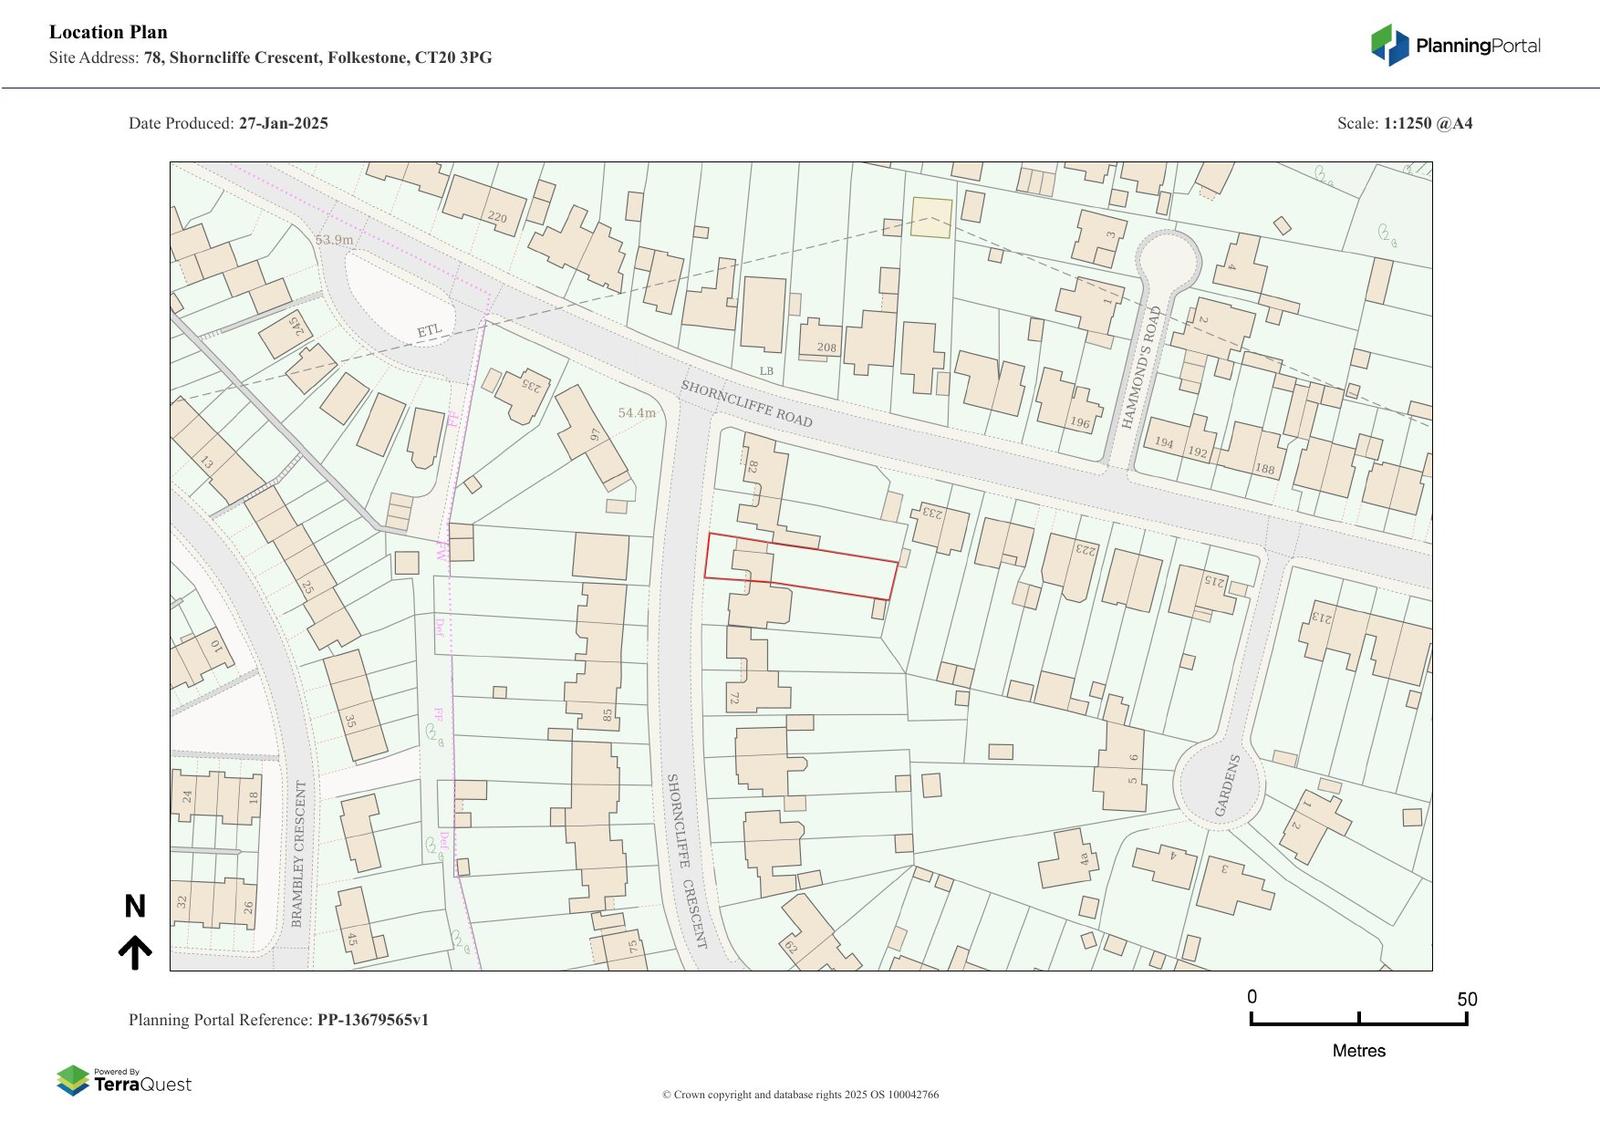The width and height of the screenshot is (1600, 1132).
Task: Click the building numbered 82
Action: coord(758,480)
